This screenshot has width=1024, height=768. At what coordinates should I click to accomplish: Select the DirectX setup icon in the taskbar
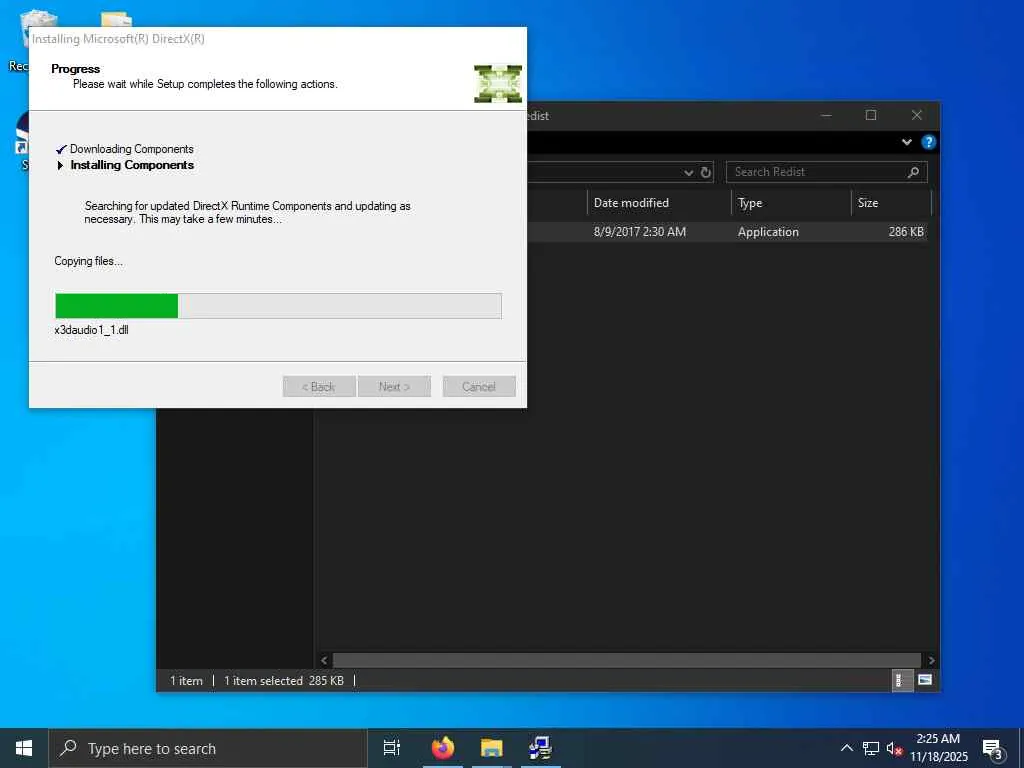(540, 748)
